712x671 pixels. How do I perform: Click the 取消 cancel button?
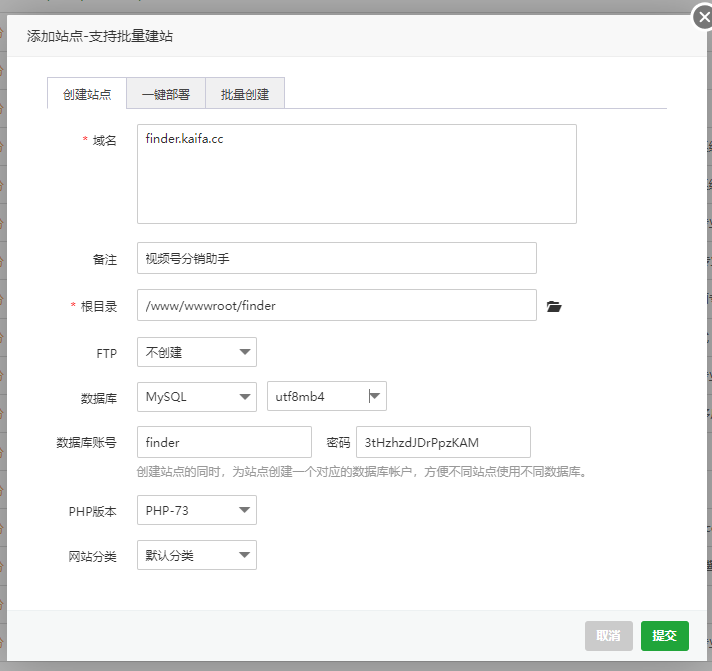point(608,636)
